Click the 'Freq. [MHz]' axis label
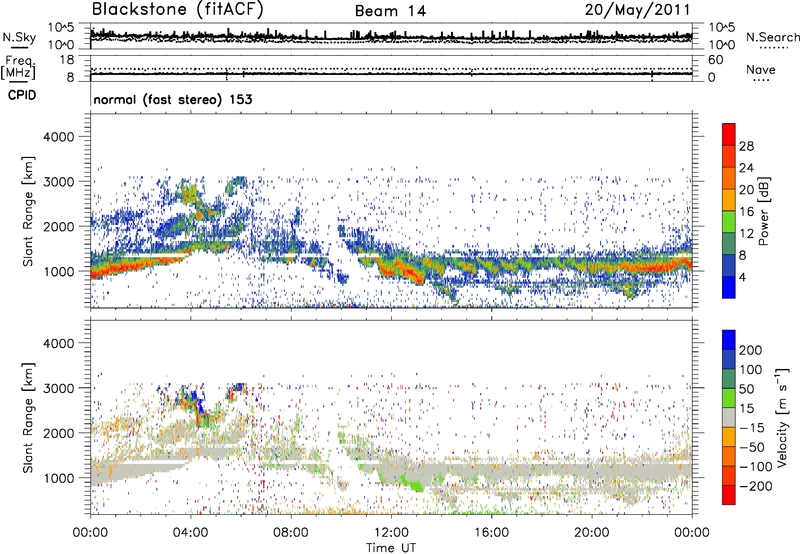 (x=18, y=67)
